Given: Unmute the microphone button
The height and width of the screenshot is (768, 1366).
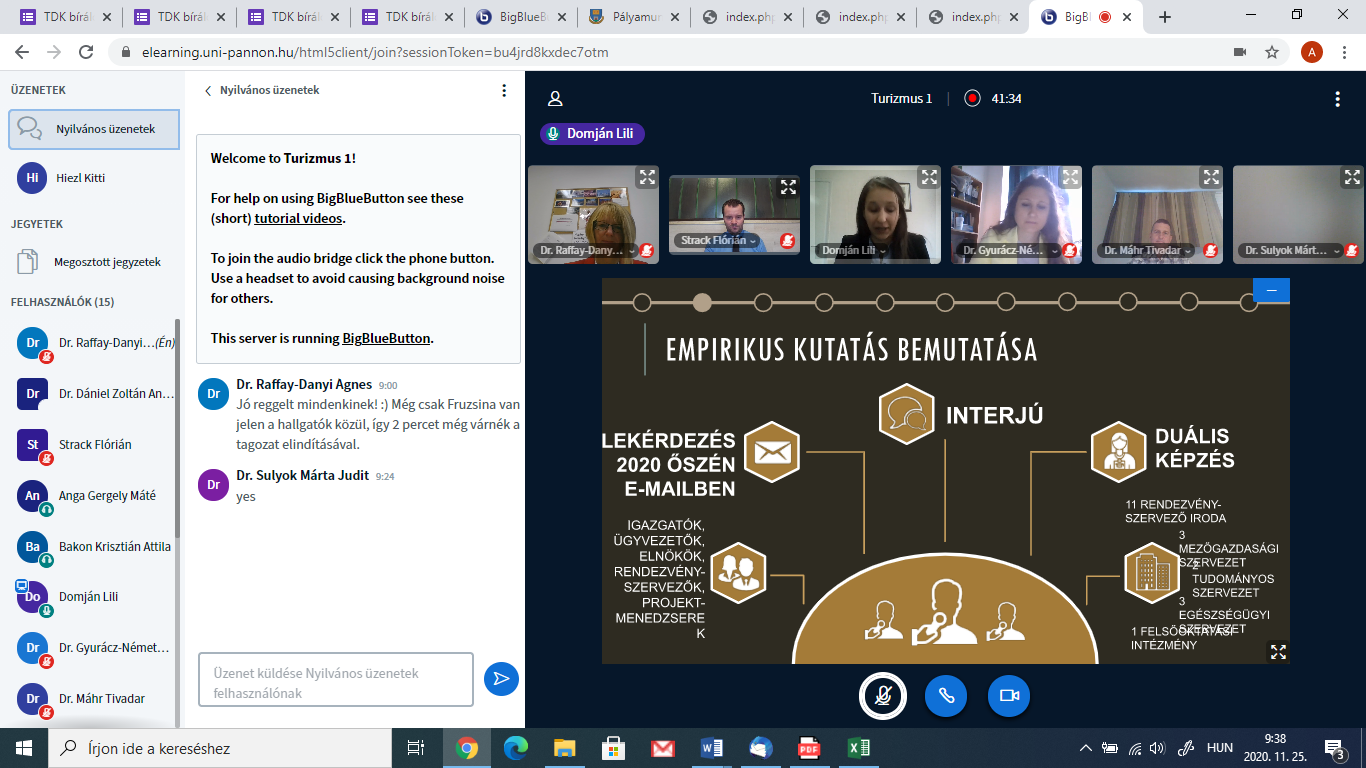Looking at the screenshot, I should click(883, 696).
